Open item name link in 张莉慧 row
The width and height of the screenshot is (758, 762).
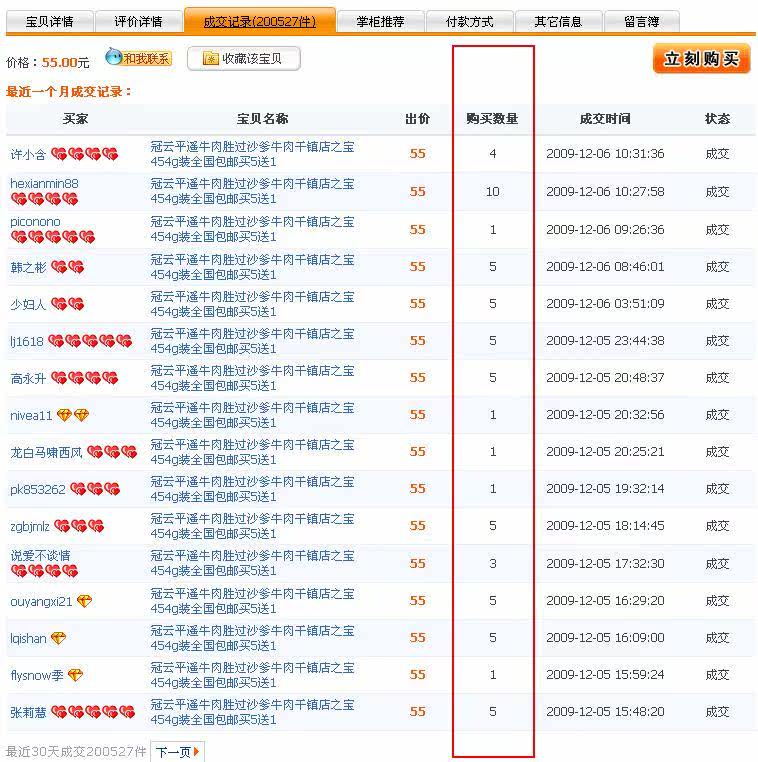point(252,712)
